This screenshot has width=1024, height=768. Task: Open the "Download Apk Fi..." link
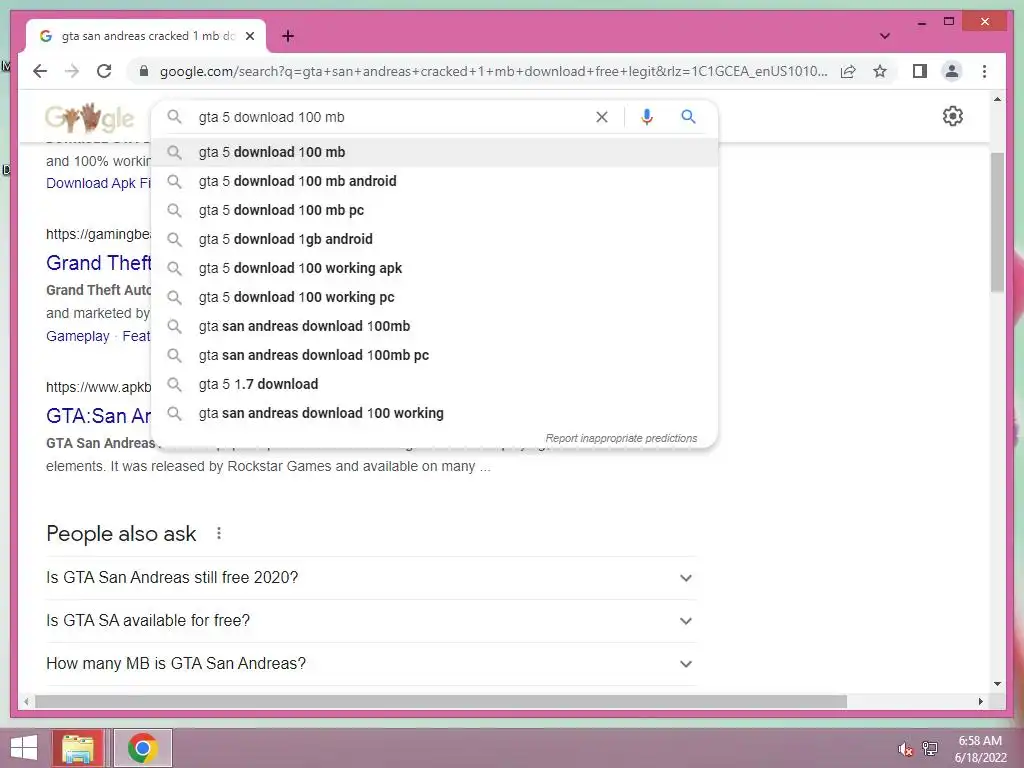pos(98,183)
